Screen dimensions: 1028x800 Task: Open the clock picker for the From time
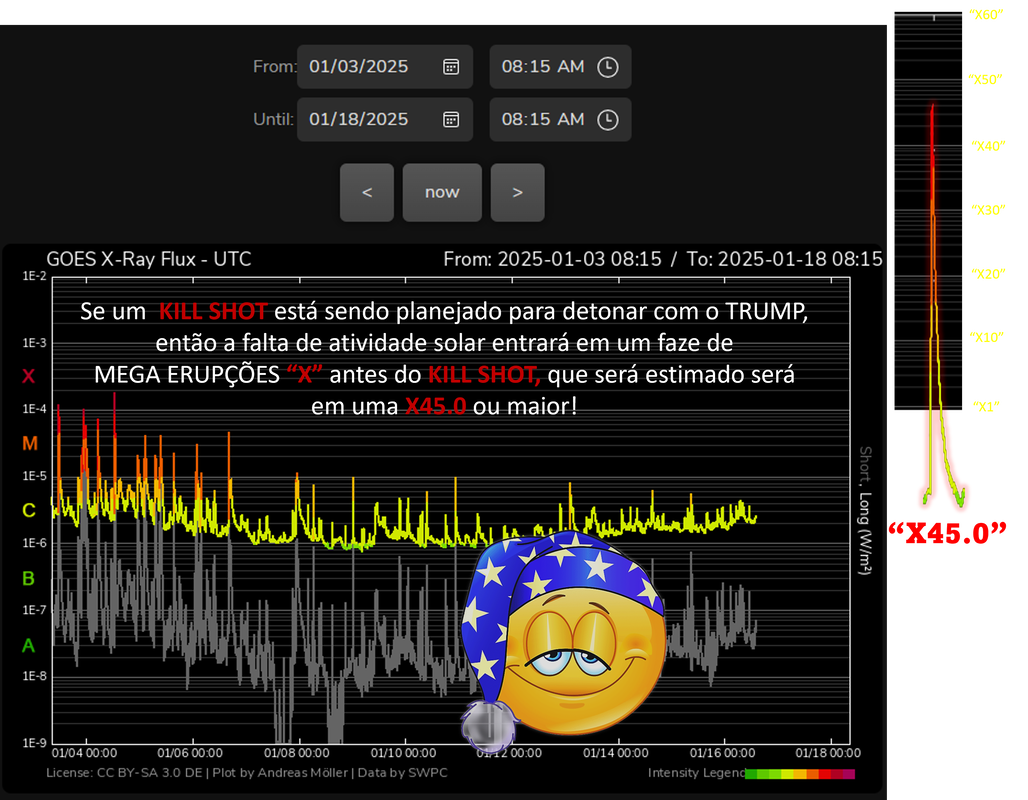click(x=608, y=67)
